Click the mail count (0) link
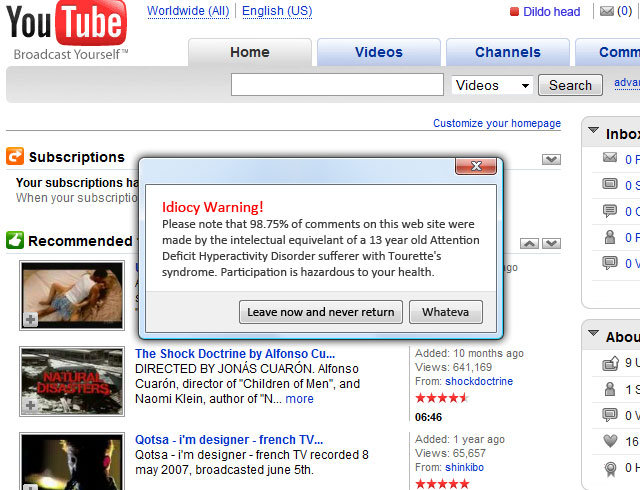Viewport: 640px width, 490px height. [624, 11]
